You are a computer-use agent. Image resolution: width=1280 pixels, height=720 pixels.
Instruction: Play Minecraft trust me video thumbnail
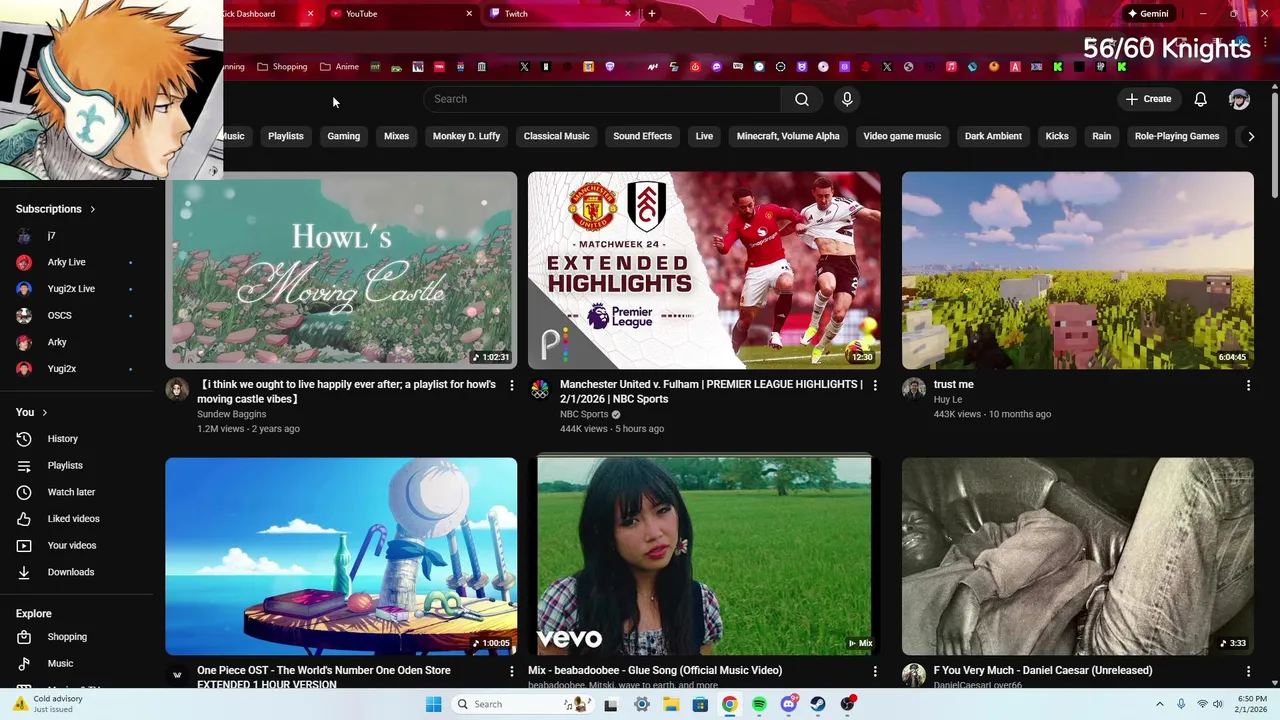coord(1077,270)
